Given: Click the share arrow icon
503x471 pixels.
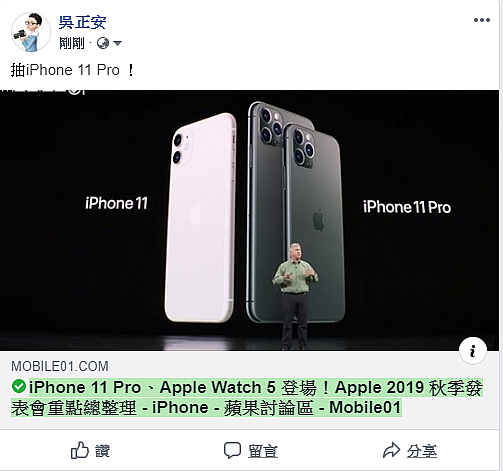Looking at the screenshot, I should [x=391, y=450].
